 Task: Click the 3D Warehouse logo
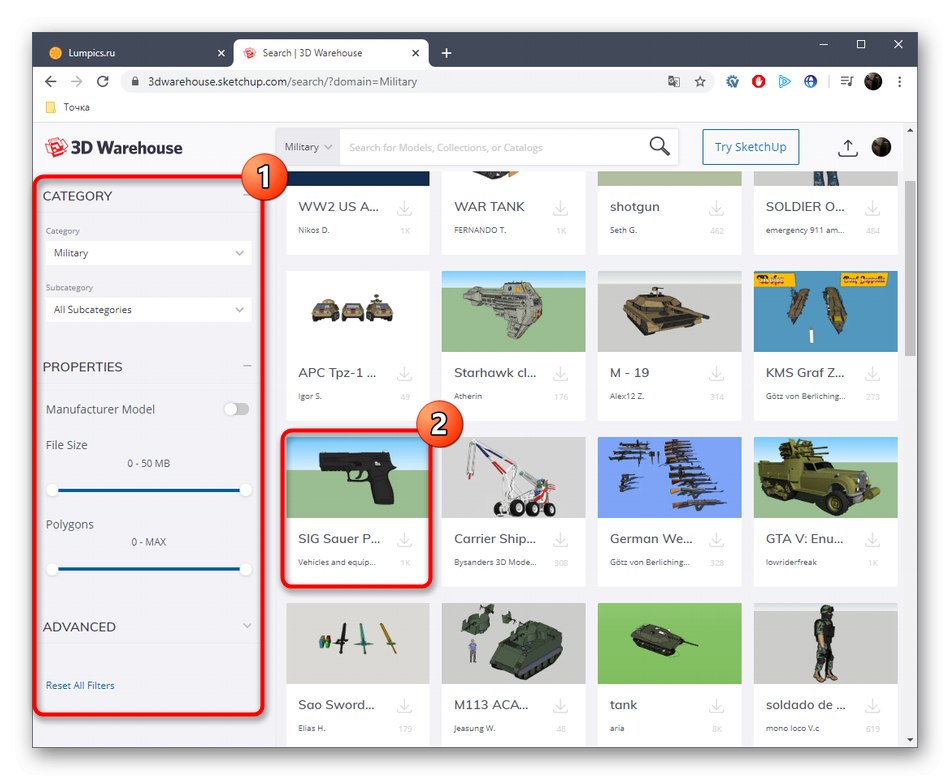coord(113,147)
